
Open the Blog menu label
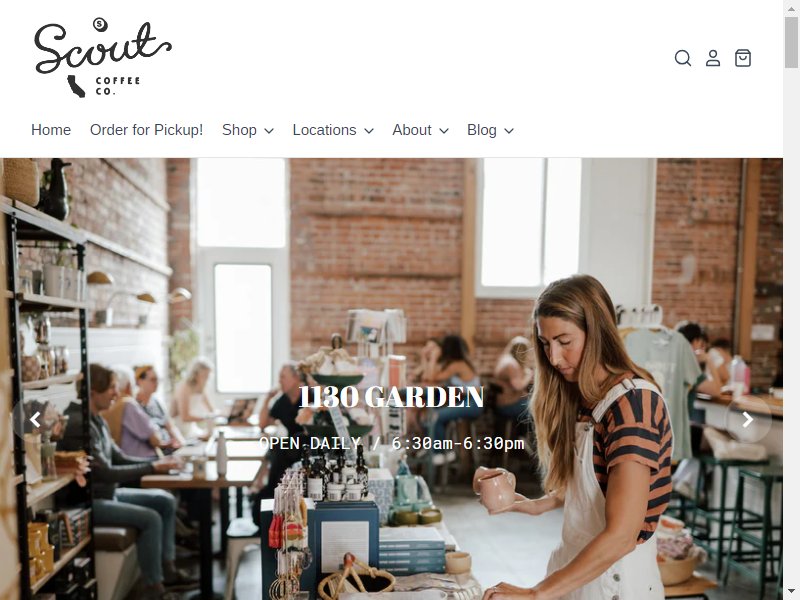(x=482, y=130)
